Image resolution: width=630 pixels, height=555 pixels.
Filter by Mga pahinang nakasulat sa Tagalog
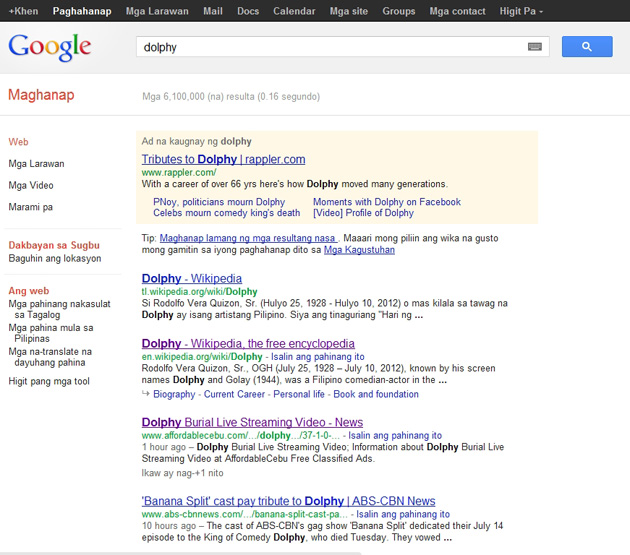[x=59, y=309]
